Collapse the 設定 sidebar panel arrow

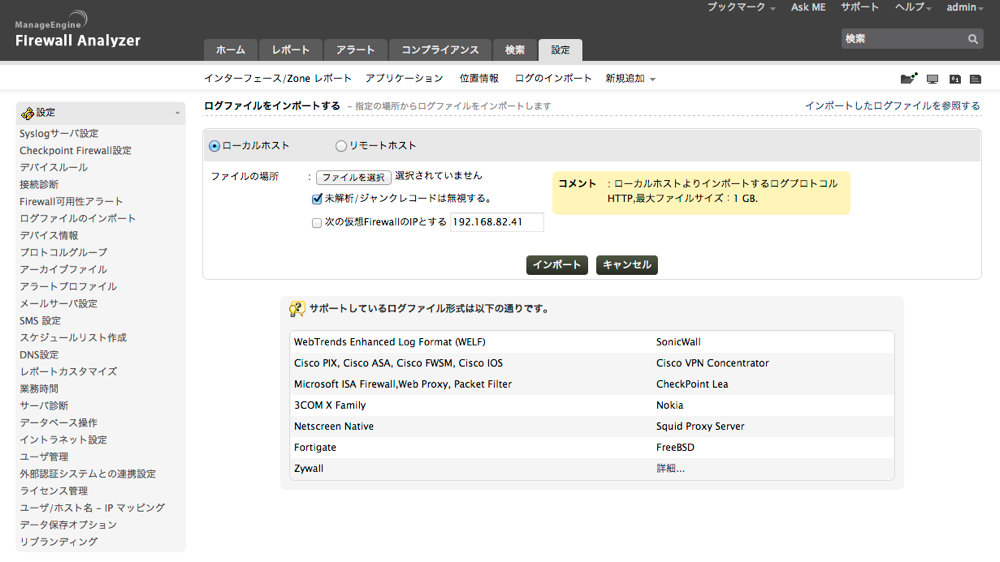177,113
